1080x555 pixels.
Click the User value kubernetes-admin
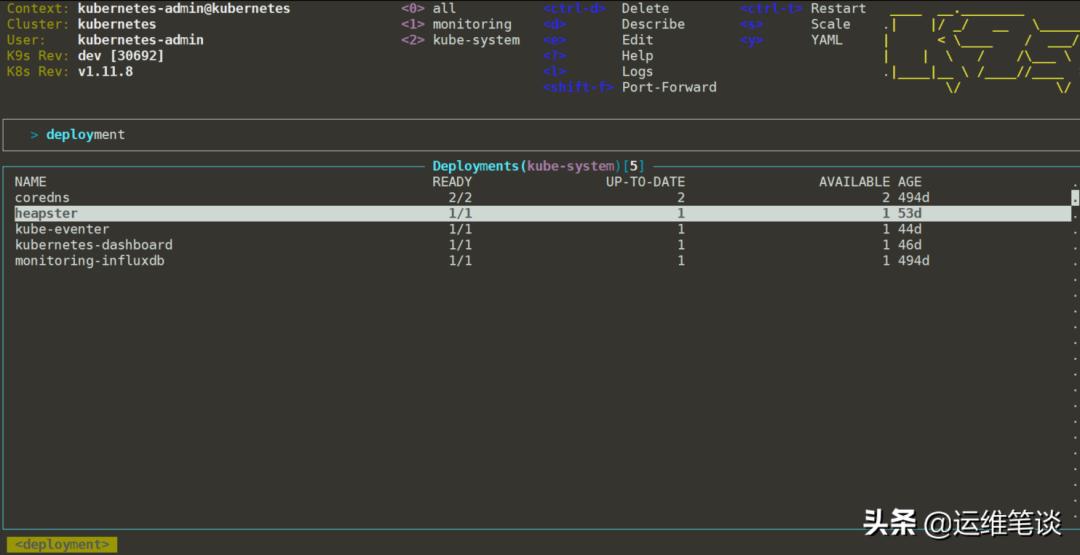(141, 40)
